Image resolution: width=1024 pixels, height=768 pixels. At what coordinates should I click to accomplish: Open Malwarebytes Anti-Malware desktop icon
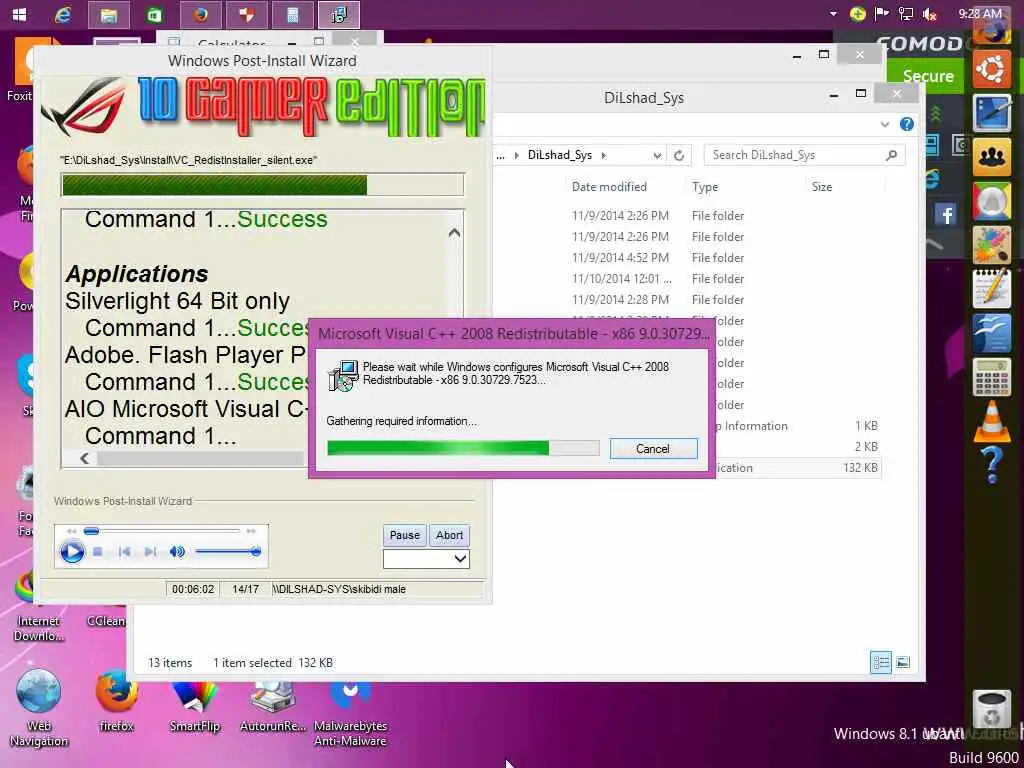tap(350, 713)
